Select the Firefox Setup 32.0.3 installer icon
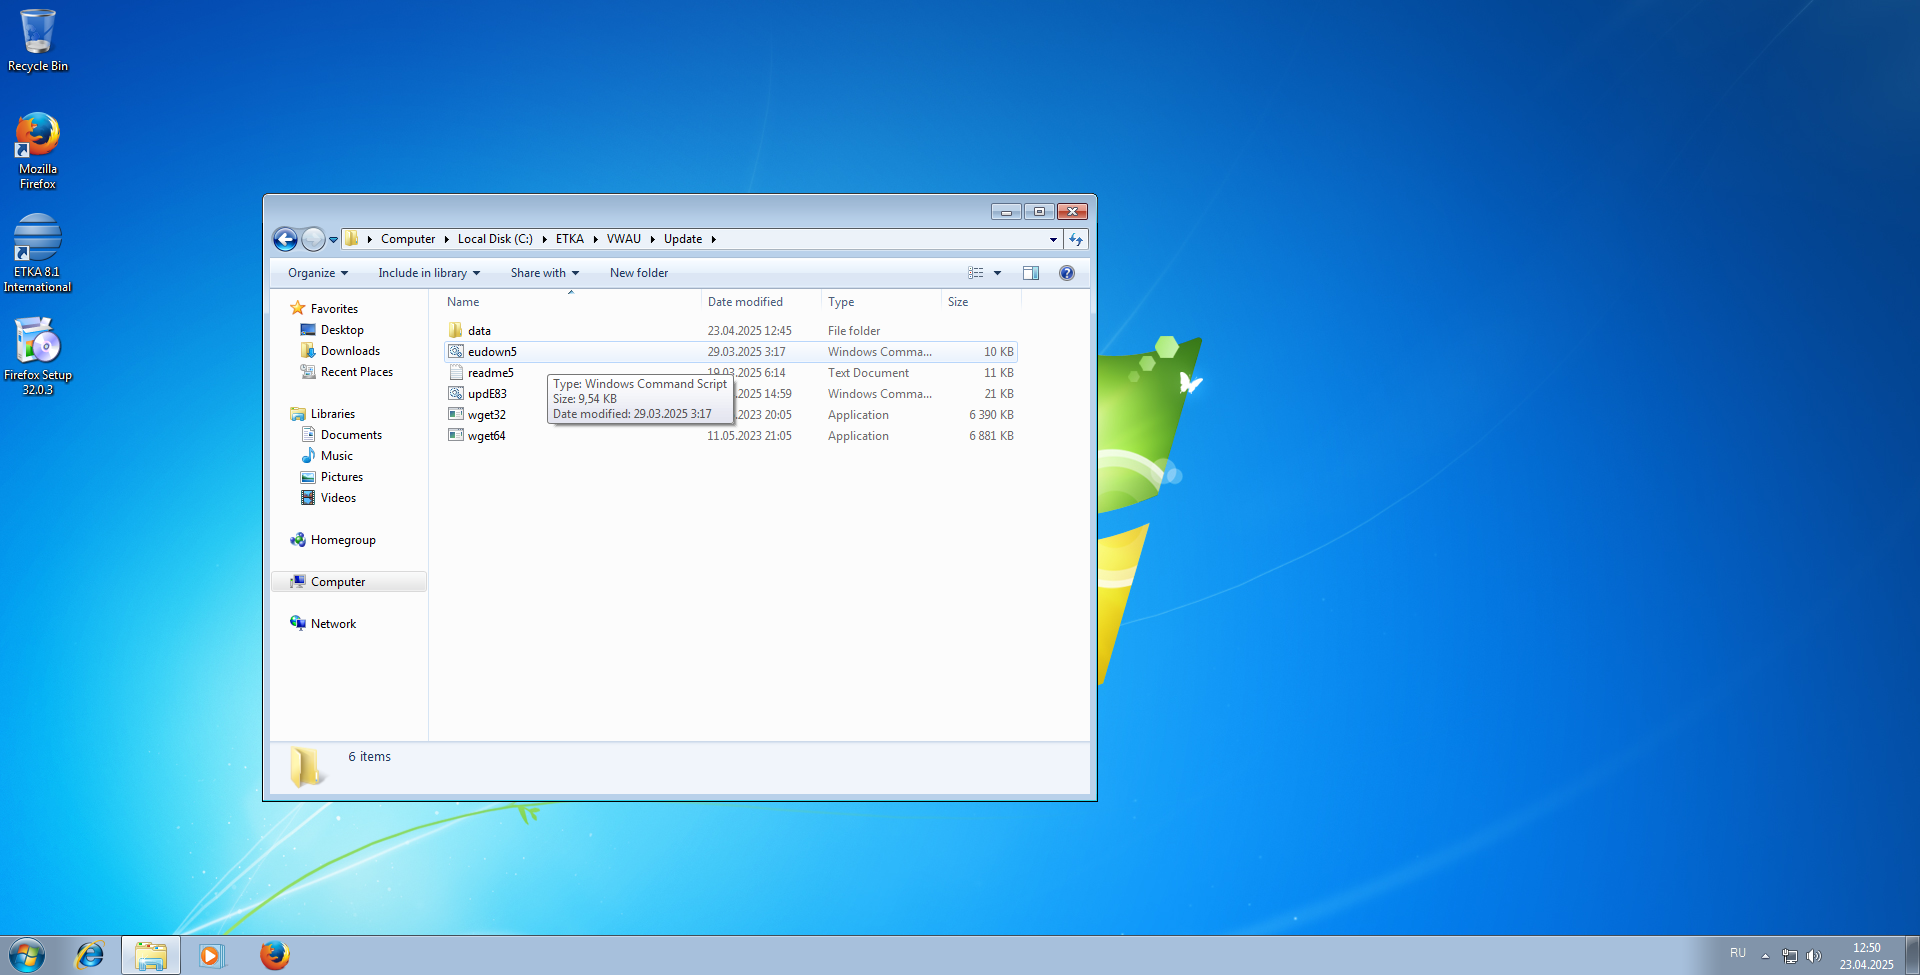 pos(38,356)
